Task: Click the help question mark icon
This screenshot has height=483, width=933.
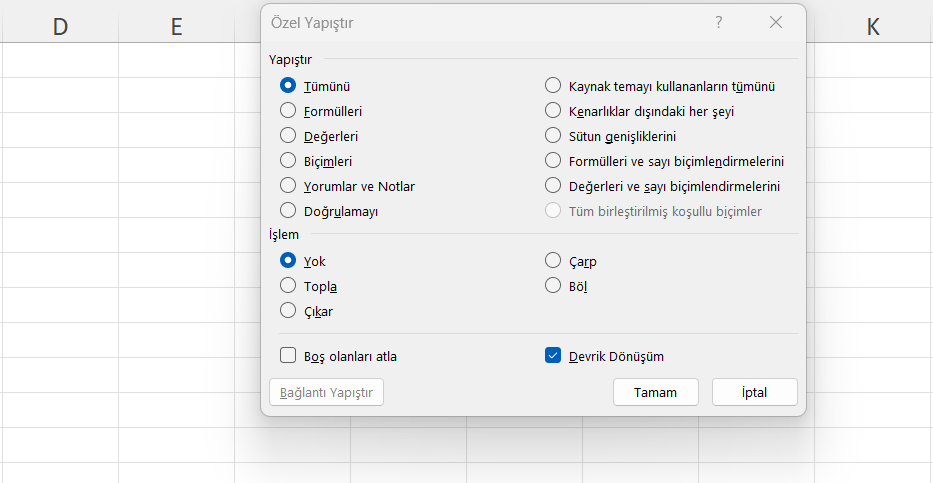Action: tap(719, 23)
